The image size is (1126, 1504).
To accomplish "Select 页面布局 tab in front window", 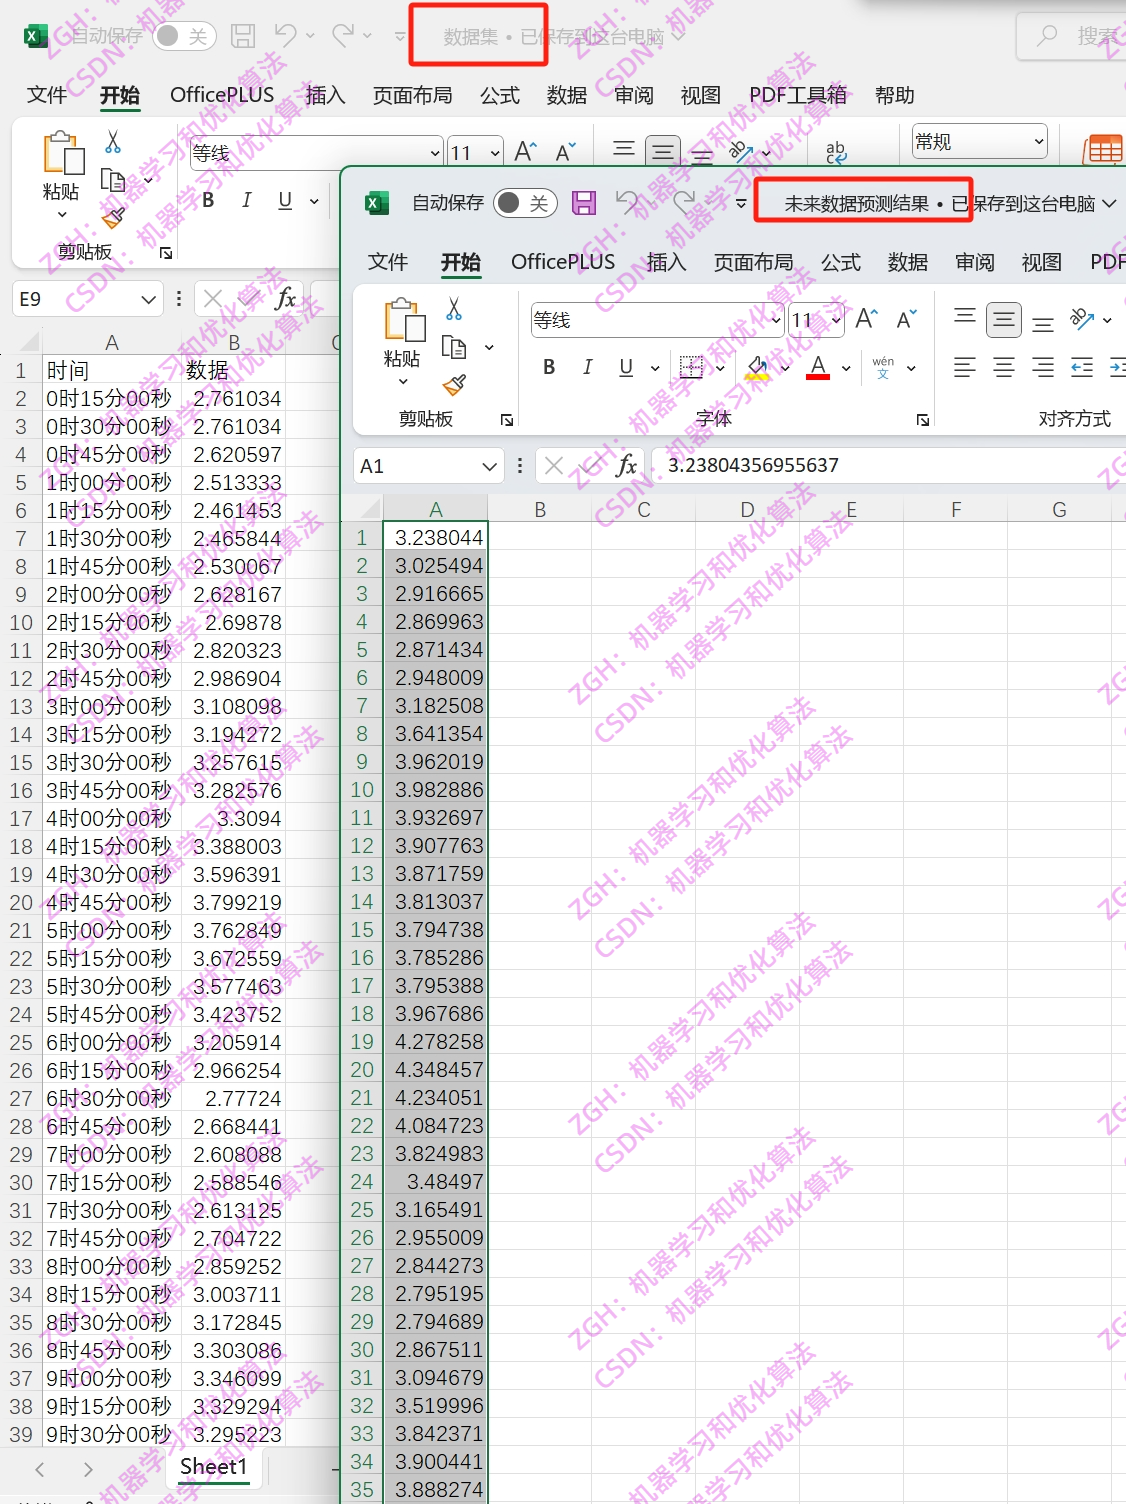I will coord(754,262).
